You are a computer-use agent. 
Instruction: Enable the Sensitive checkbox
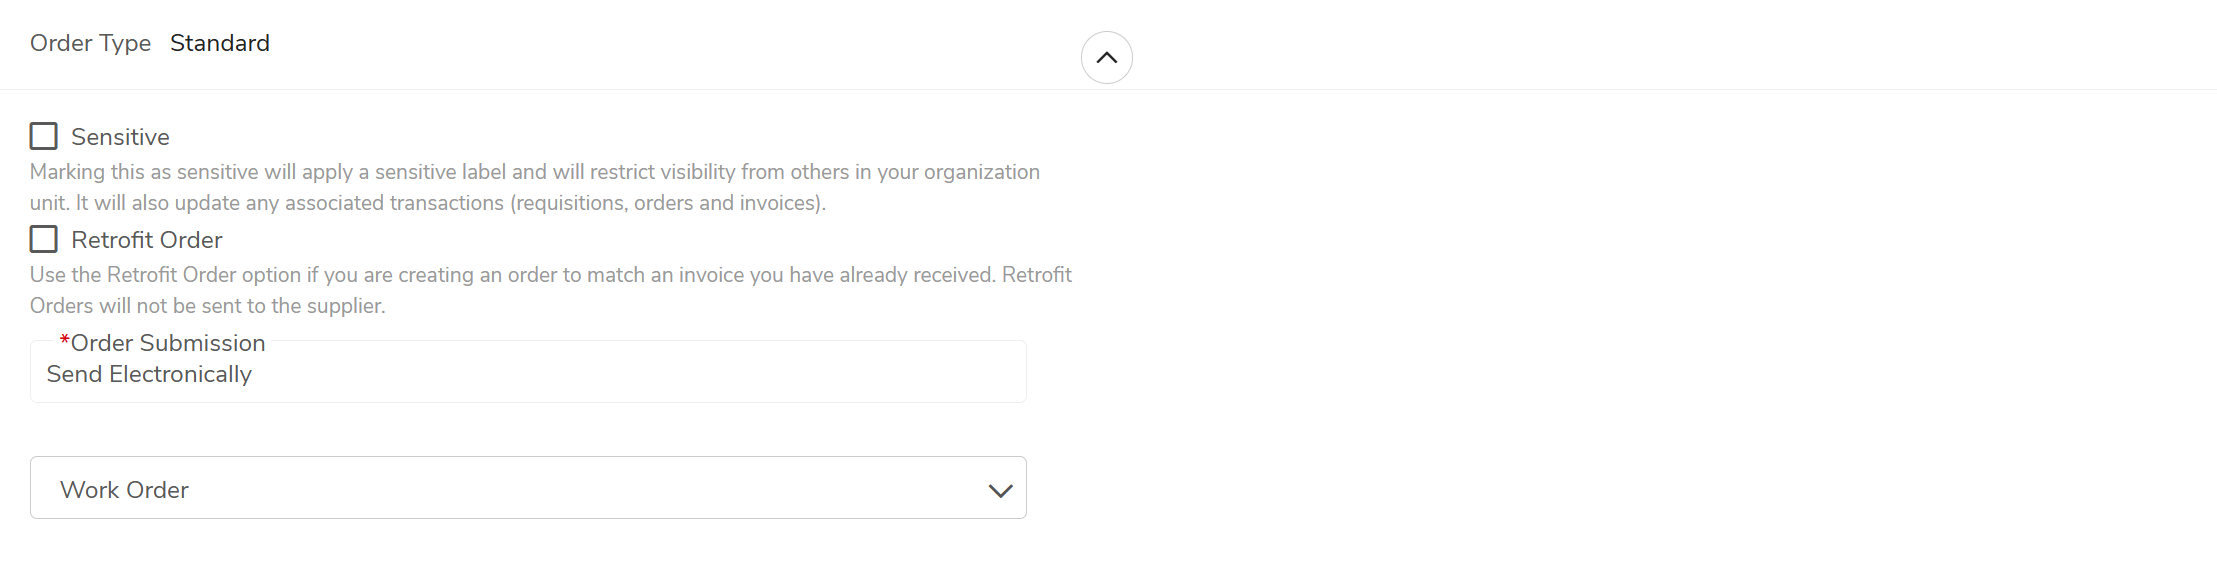pyautogui.click(x=44, y=136)
